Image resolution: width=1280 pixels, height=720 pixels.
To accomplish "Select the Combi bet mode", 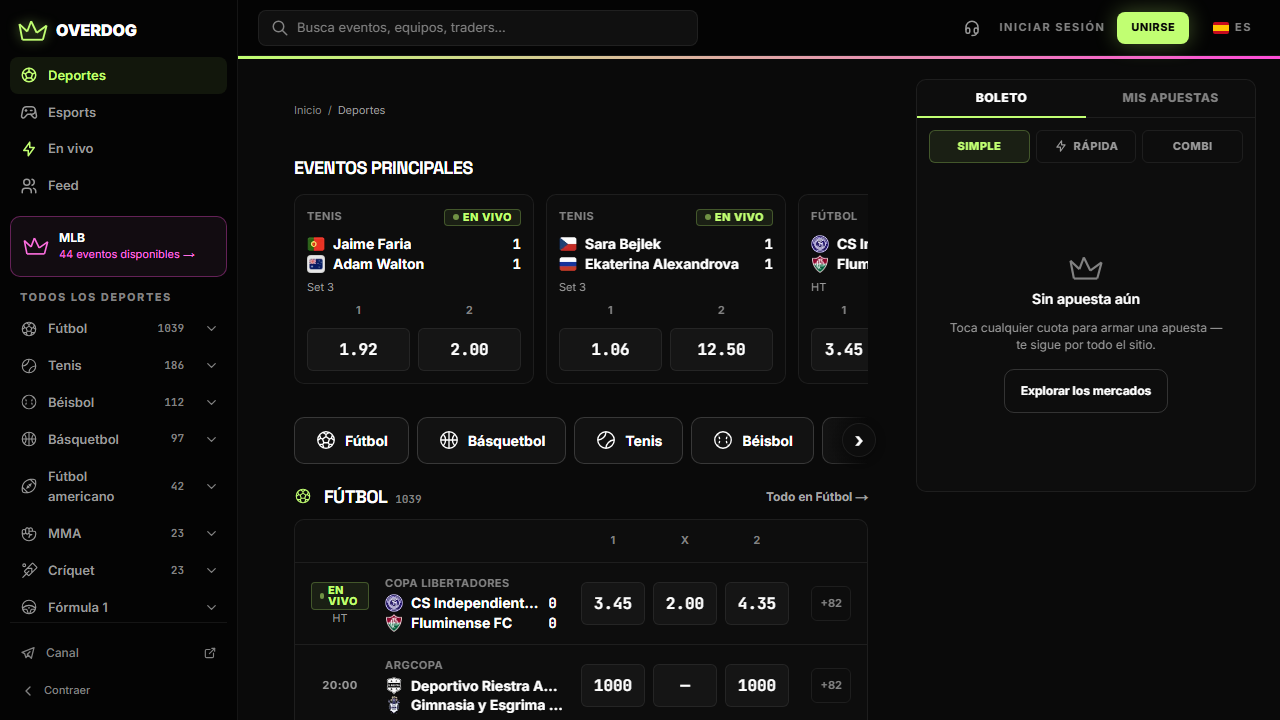I will point(1192,146).
